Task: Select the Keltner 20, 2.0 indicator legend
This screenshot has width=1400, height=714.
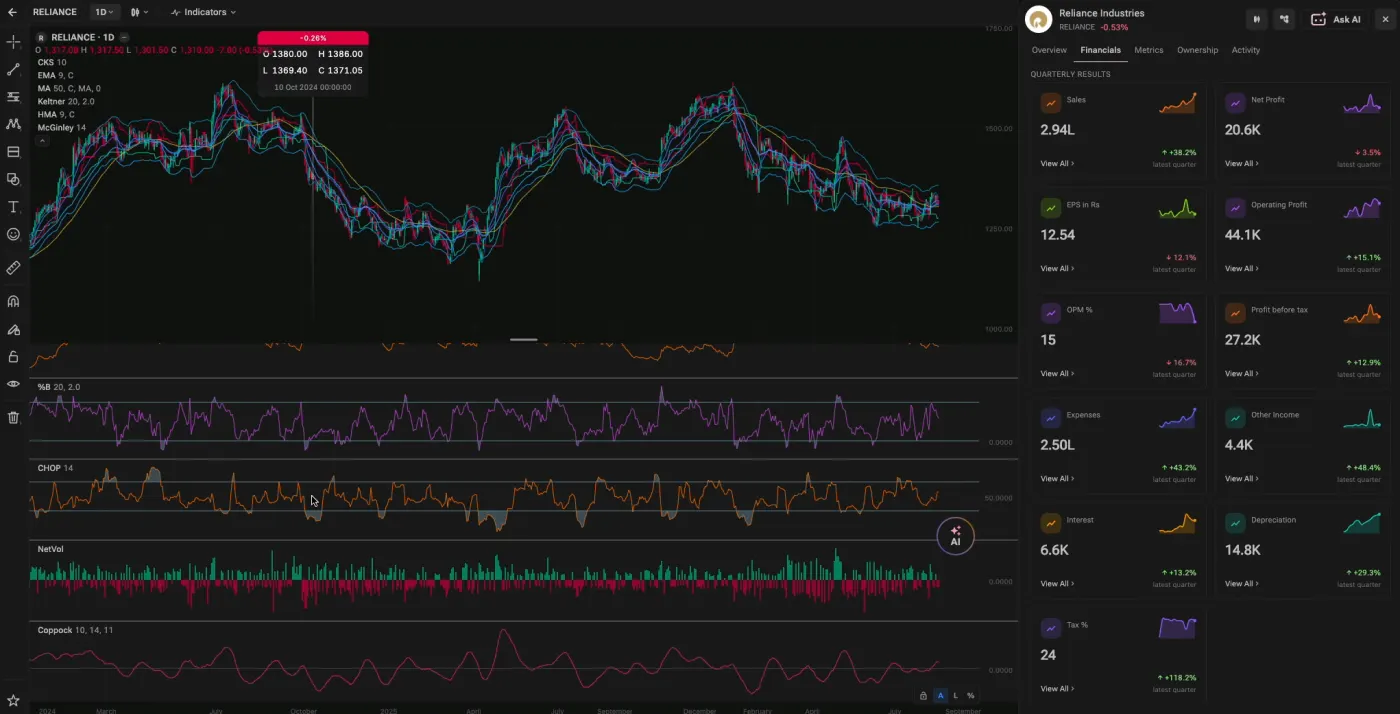Action: tap(66, 101)
